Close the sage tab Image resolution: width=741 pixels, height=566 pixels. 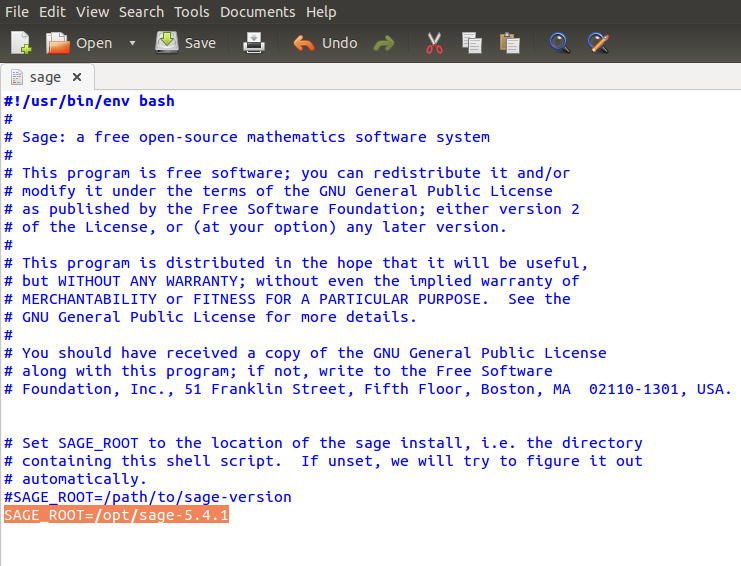pyautogui.click(x=77, y=77)
